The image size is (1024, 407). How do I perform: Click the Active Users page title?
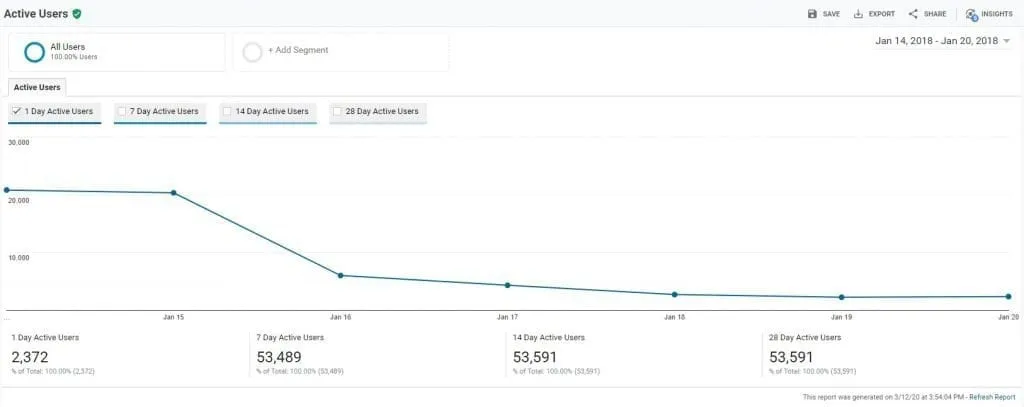(x=36, y=14)
